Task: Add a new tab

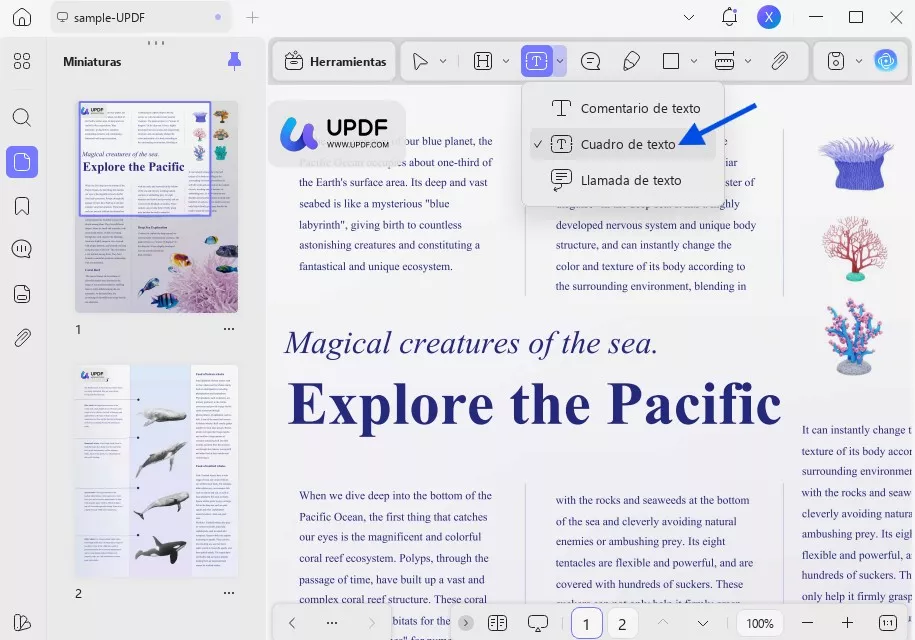Action: [x=252, y=18]
